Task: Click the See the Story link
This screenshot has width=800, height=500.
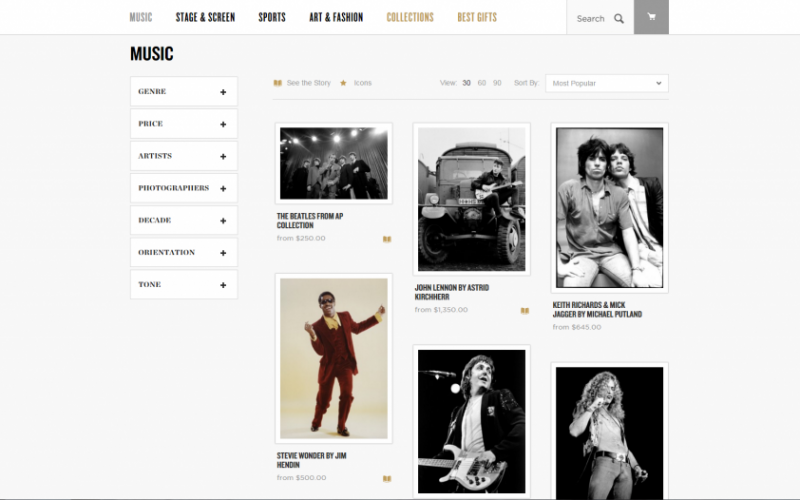Action: [x=309, y=83]
